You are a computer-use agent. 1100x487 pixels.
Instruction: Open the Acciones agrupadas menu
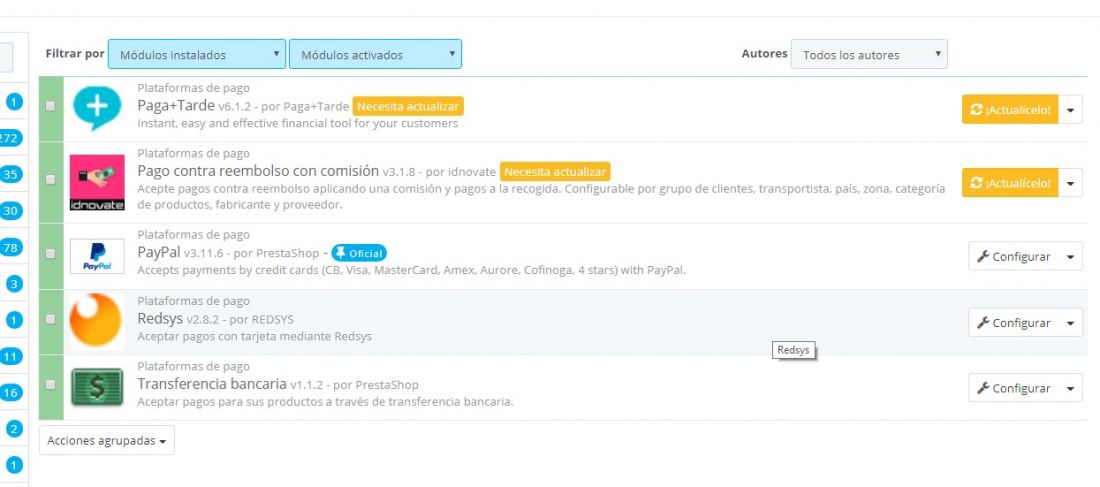(107, 441)
